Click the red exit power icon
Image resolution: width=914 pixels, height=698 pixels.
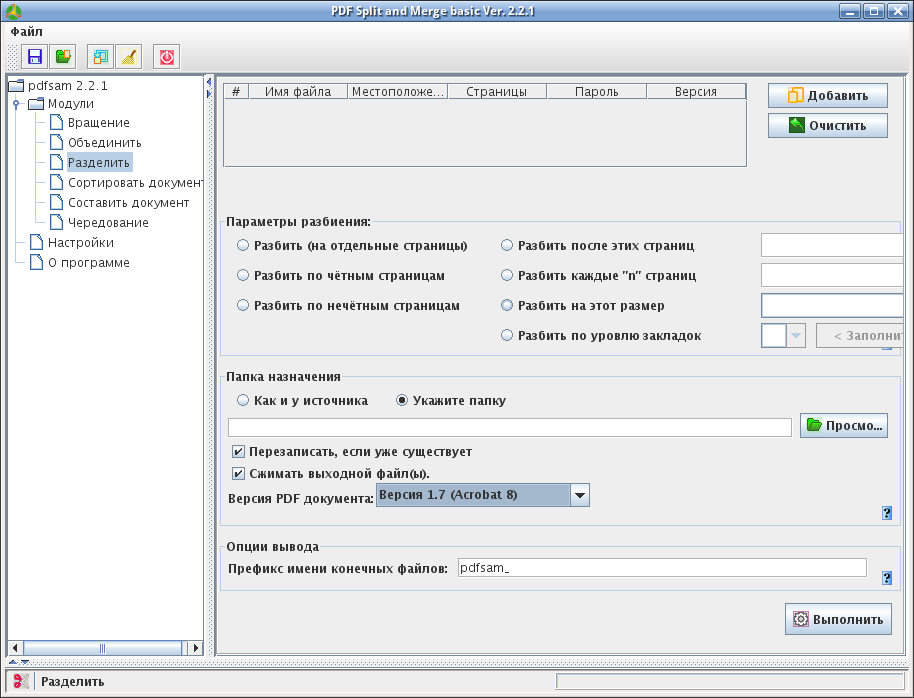coord(167,57)
